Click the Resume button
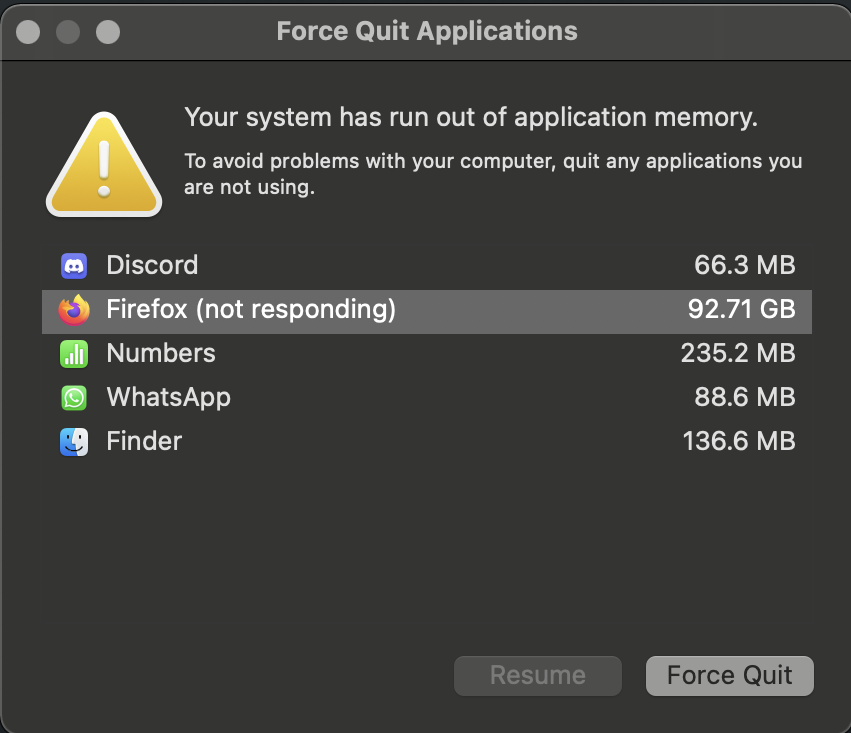Image resolution: width=851 pixels, height=733 pixels. coord(538,676)
